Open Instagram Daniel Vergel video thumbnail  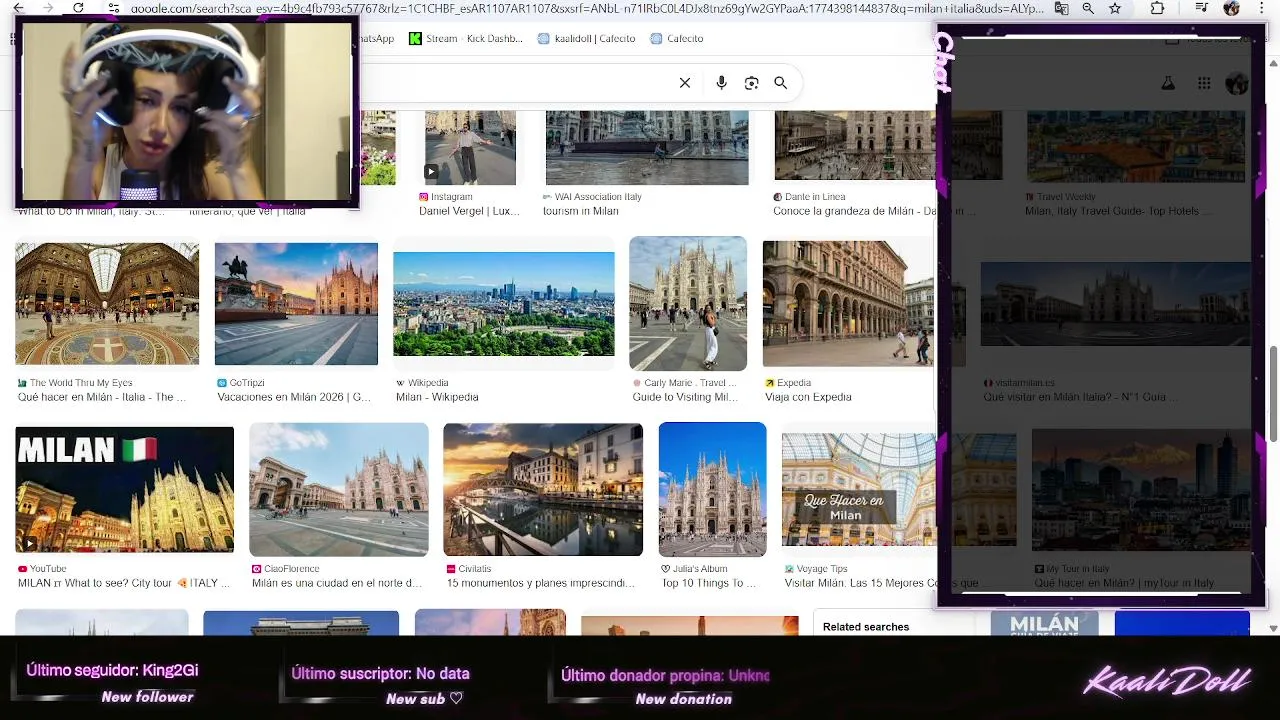[x=470, y=148]
